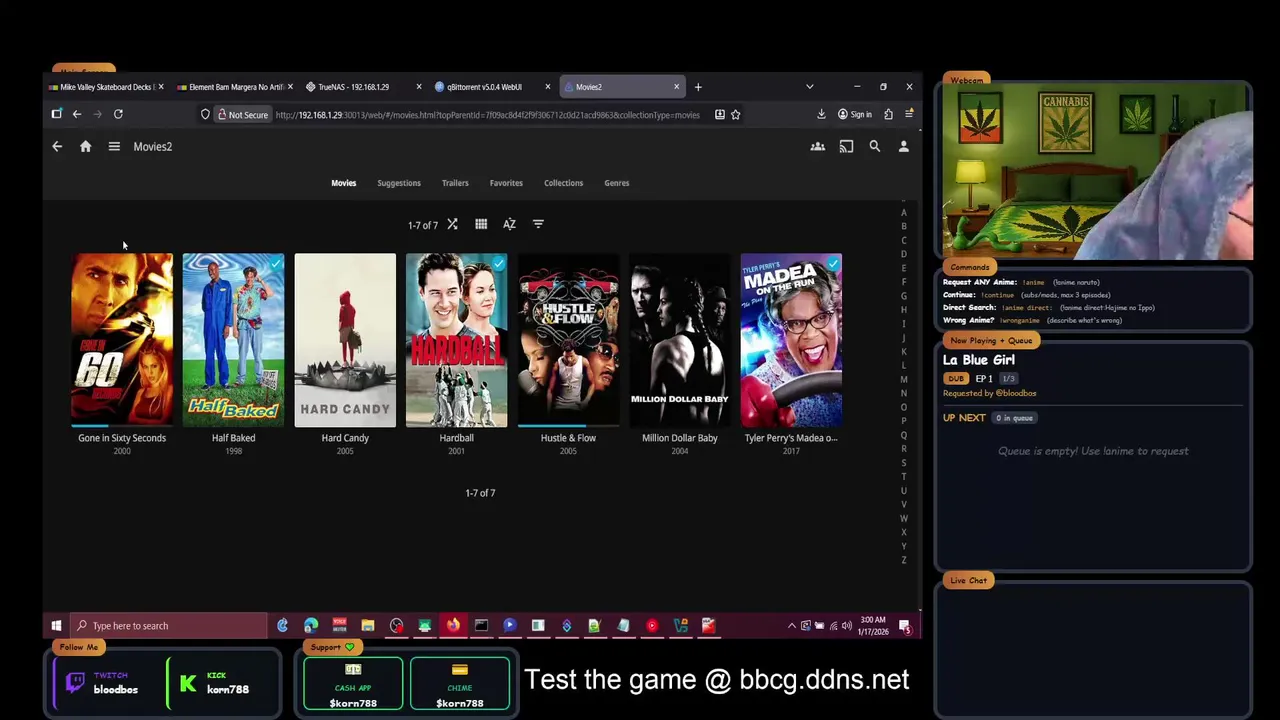Jump to letter Z in alphabet picker
This screenshot has height=720, width=1280.
tap(904, 560)
